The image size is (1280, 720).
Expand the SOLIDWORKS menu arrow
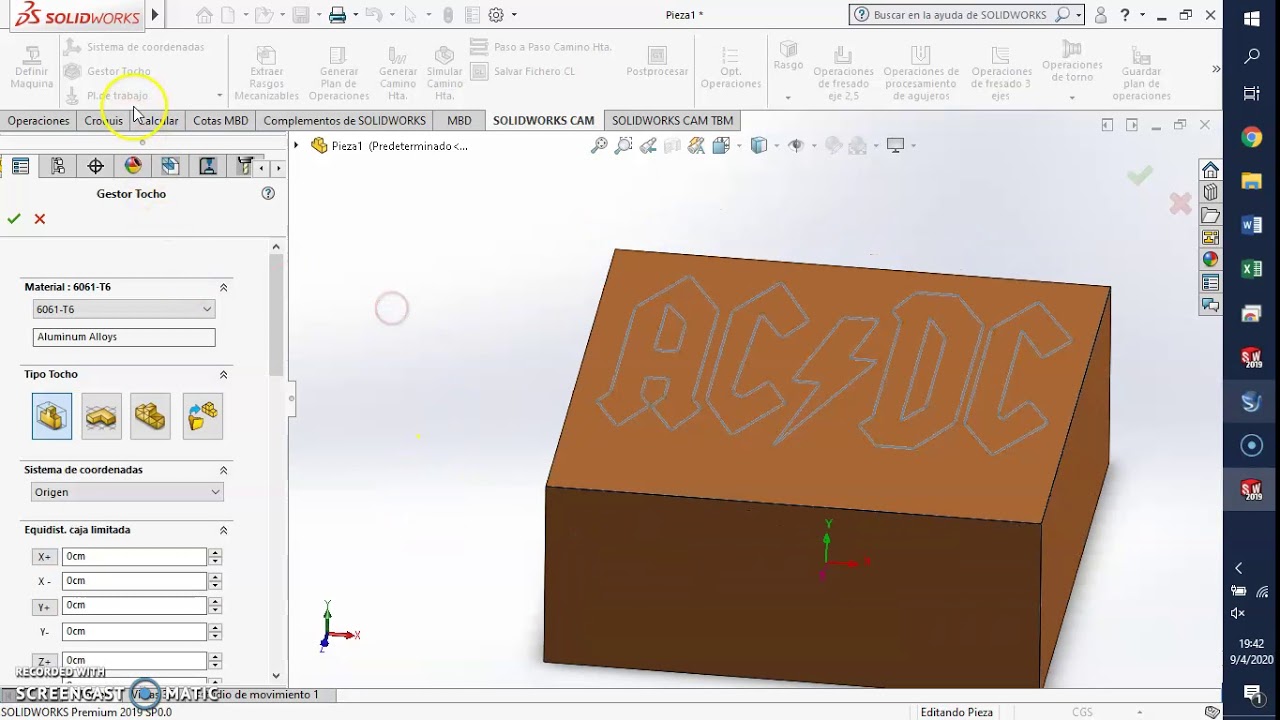[155, 15]
